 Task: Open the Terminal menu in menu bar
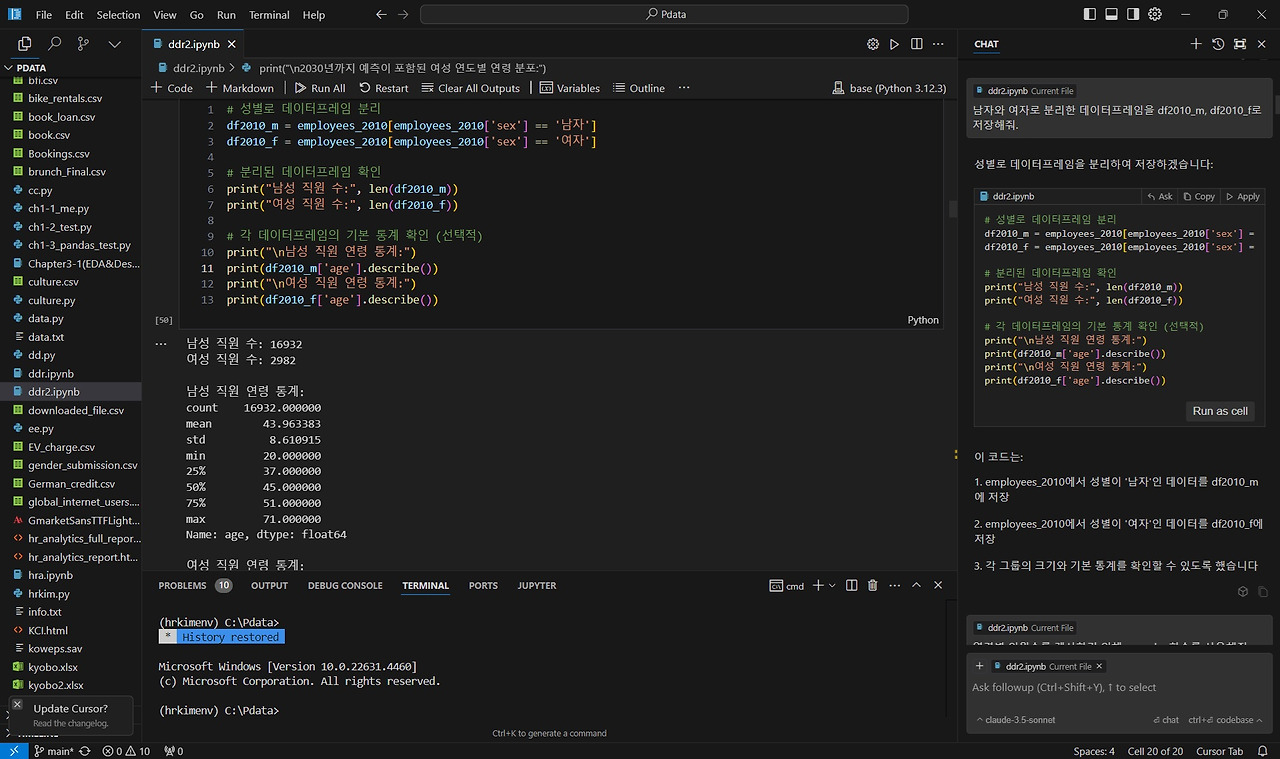coord(269,15)
